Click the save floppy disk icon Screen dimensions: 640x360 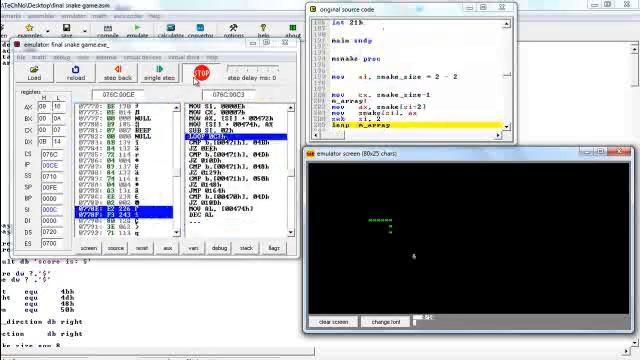(x=67, y=28)
